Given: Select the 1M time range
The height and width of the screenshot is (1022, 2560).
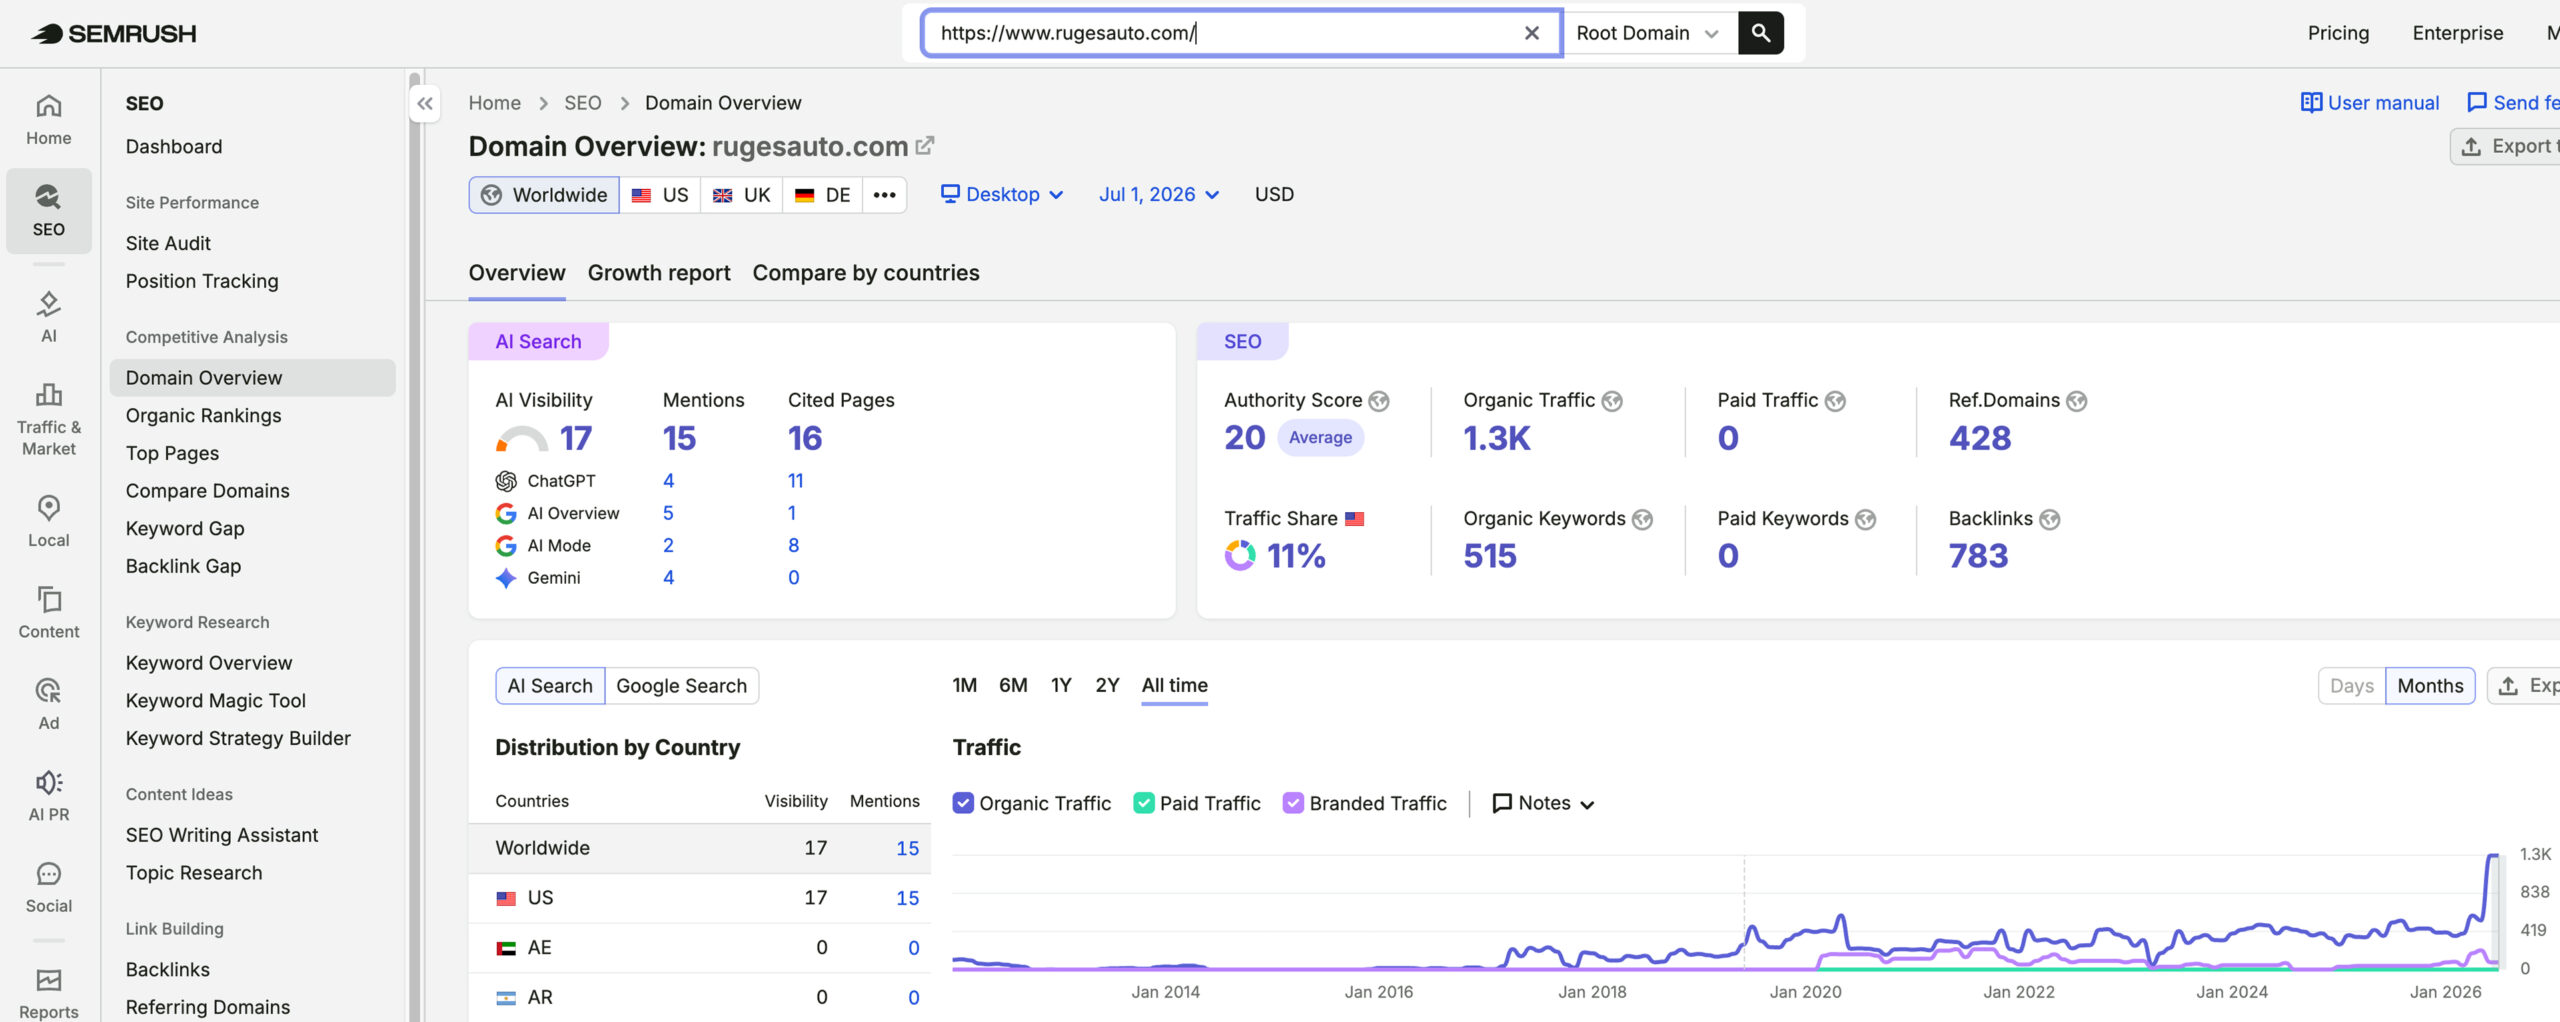Looking at the screenshot, I should pos(964,685).
